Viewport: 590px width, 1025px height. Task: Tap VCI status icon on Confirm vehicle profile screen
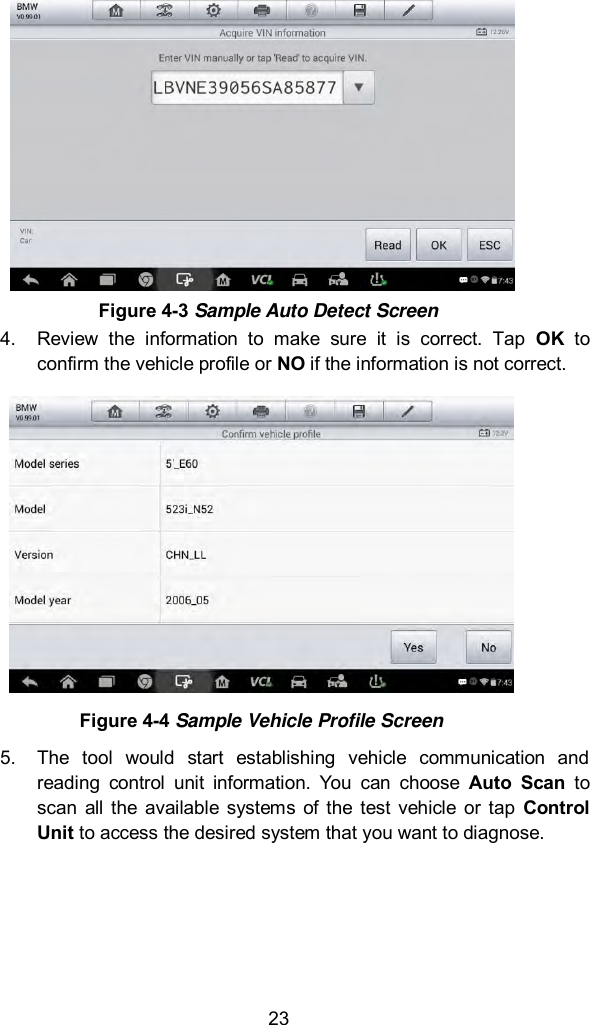click(x=261, y=681)
